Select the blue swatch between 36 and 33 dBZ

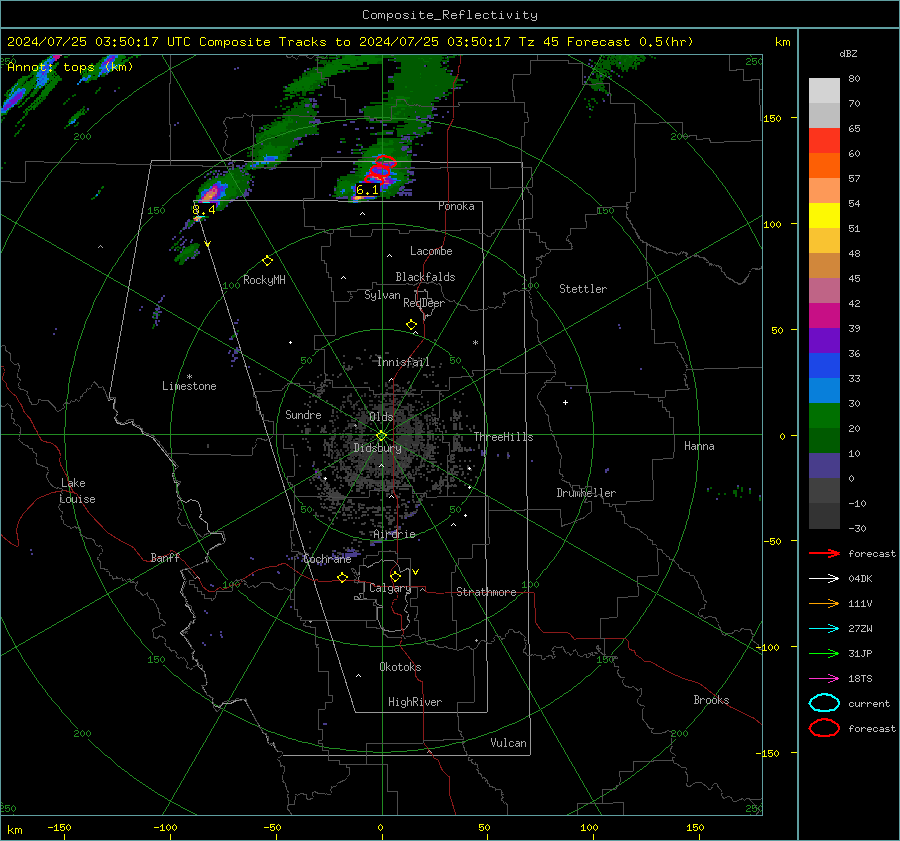[824, 366]
